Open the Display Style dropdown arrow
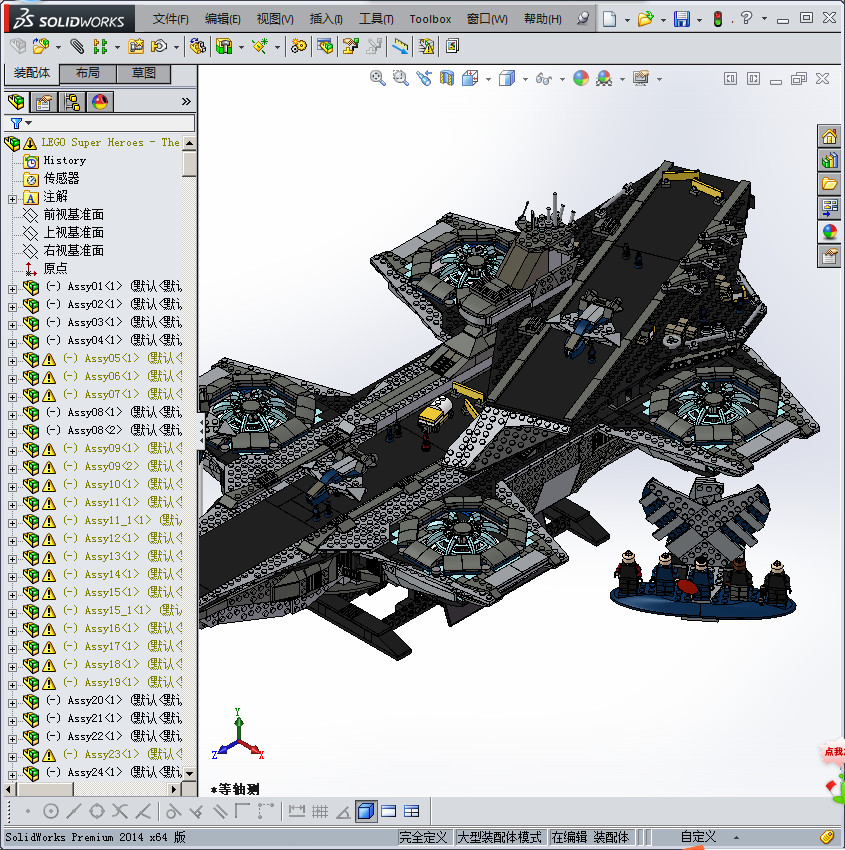The image size is (845, 850). pyautogui.click(x=525, y=79)
